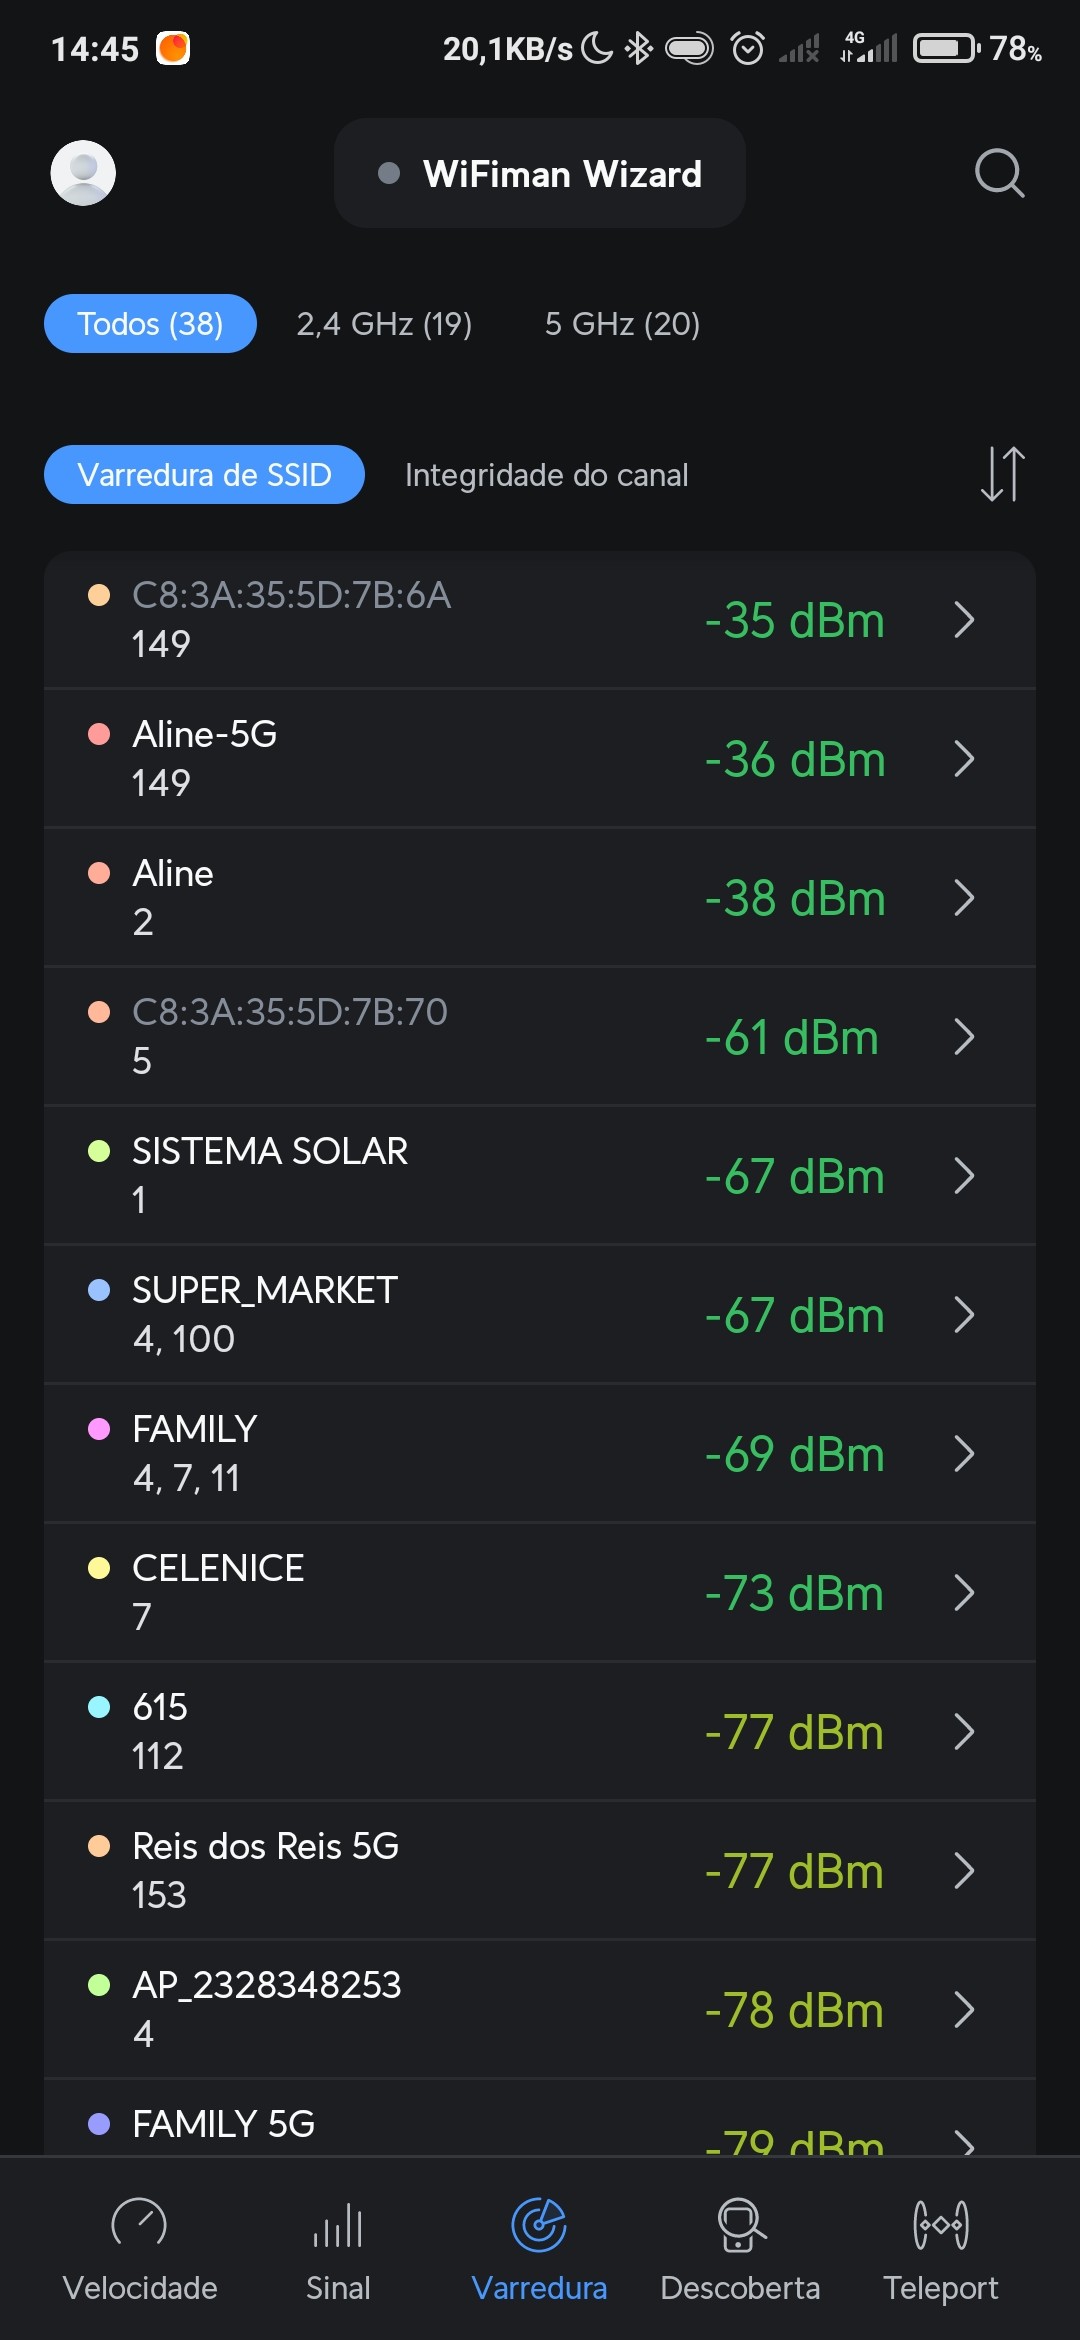Tap the pink dot beside FAMILY
The width and height of the screenshot is (1080, 2340).
click(99, 1429)
